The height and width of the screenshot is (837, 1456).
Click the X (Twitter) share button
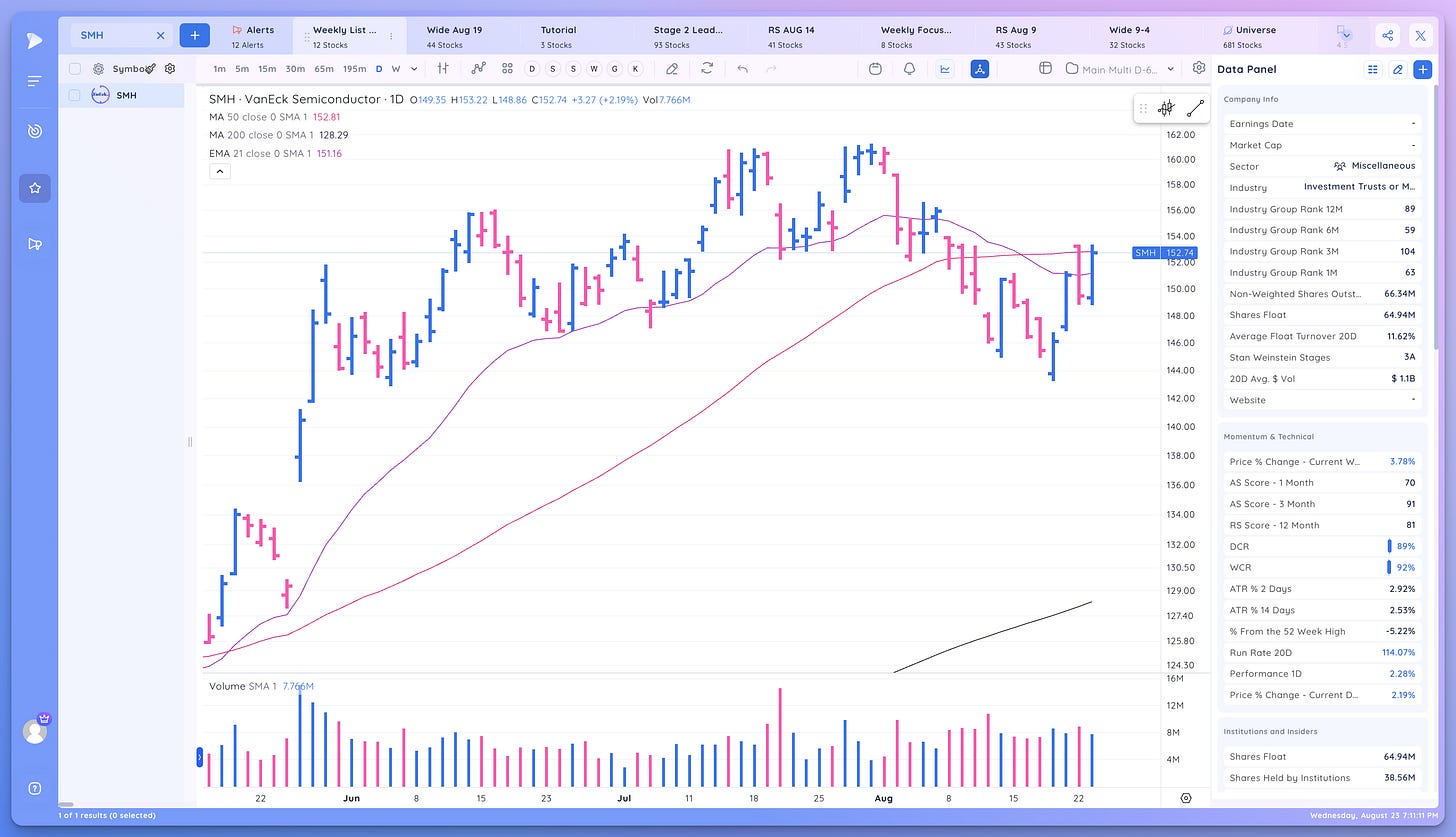[1420, 36]
